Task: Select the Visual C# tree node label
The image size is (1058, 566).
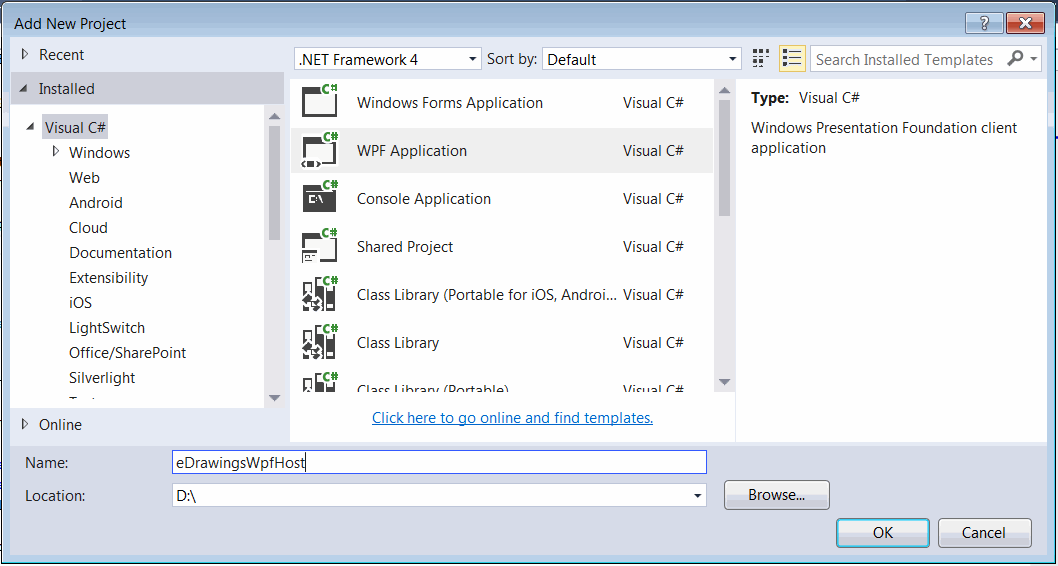Action: pyautogui.click(x=76, y=127)
